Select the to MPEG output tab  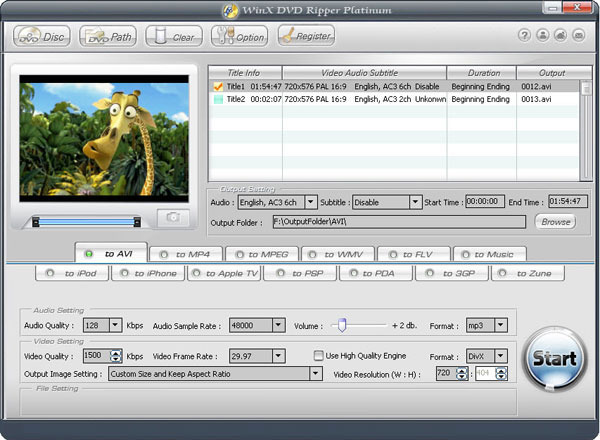click(262, 254)
